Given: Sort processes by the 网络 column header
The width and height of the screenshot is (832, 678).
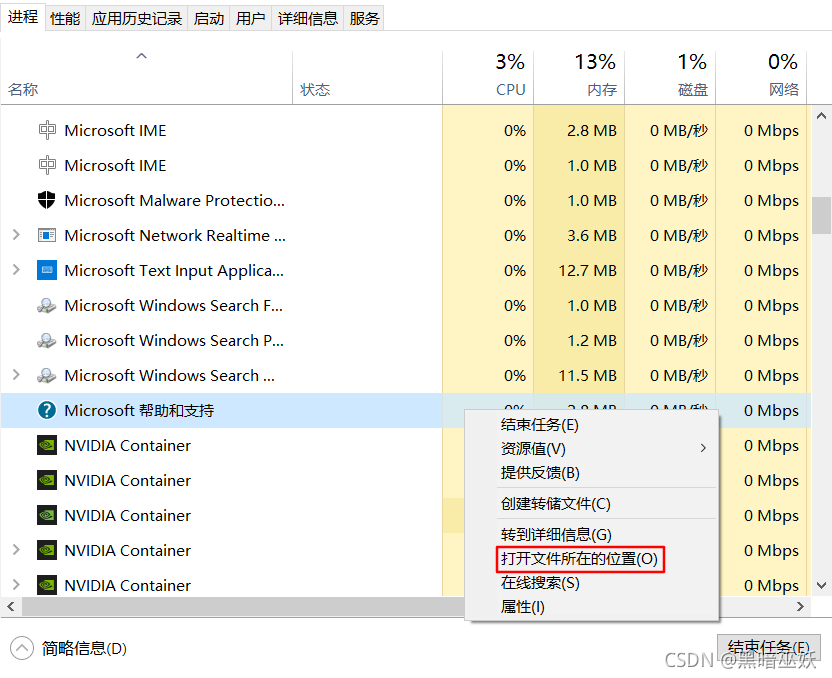Looking at the screenshot, I should point(761,77).
